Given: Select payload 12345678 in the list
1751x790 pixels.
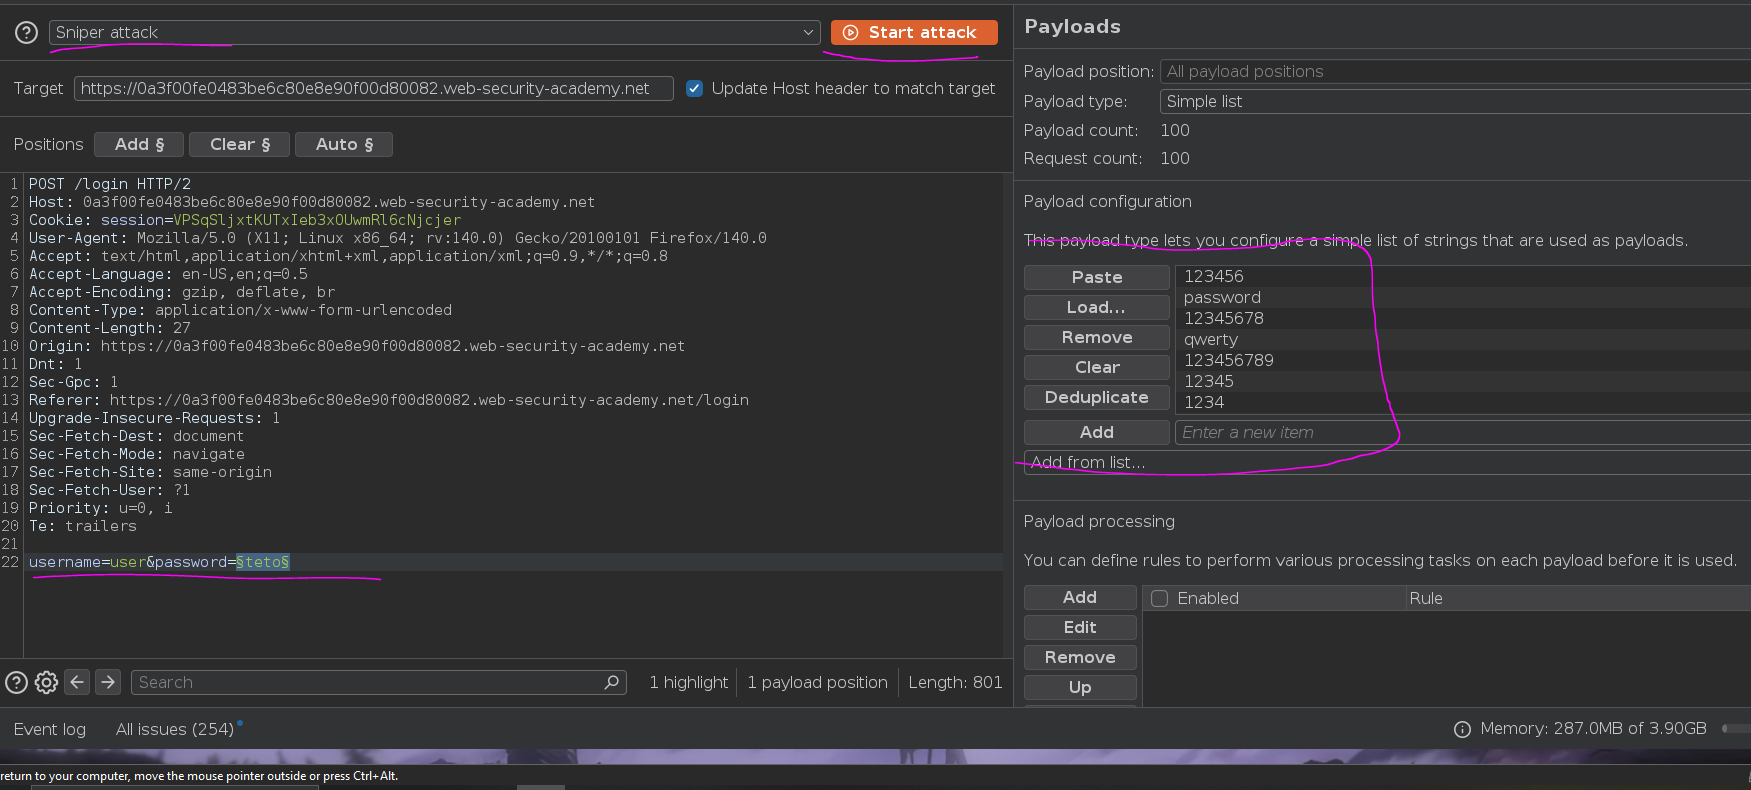Looking at the screenshot, I should tap(1463, 318).
